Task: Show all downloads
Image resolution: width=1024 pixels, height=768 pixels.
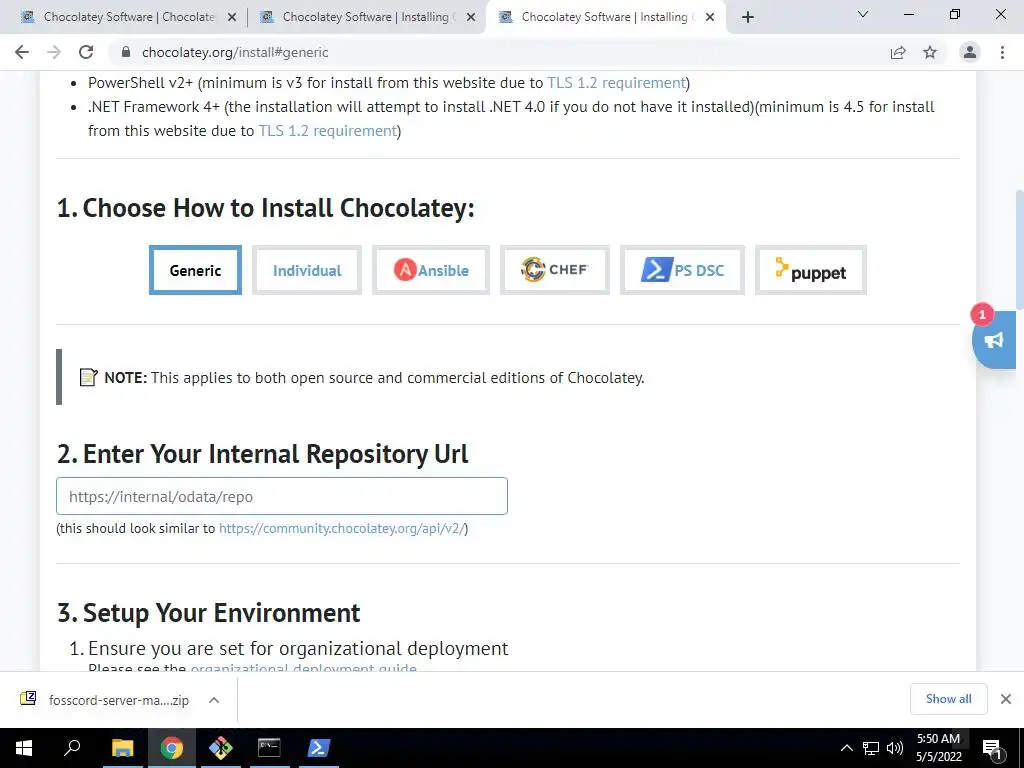Action: coord(948,699)
